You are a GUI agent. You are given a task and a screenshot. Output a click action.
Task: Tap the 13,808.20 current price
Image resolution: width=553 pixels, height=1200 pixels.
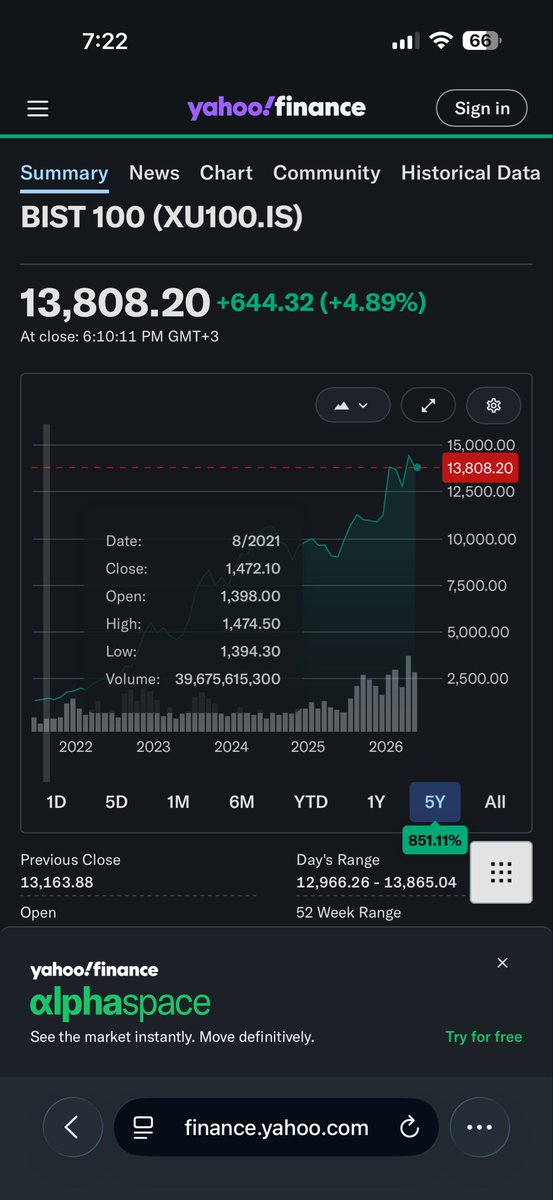[x=115, y=303]
